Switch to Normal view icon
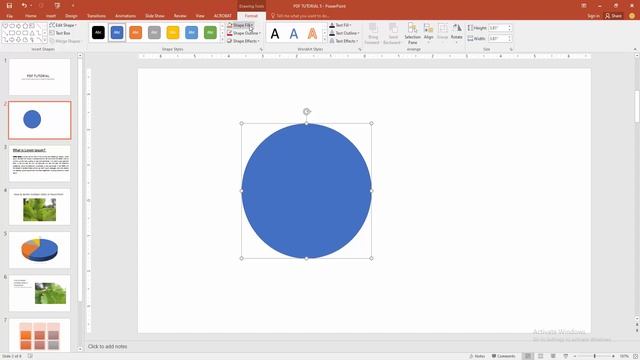 pyautogui.click(x=528, y=356)
